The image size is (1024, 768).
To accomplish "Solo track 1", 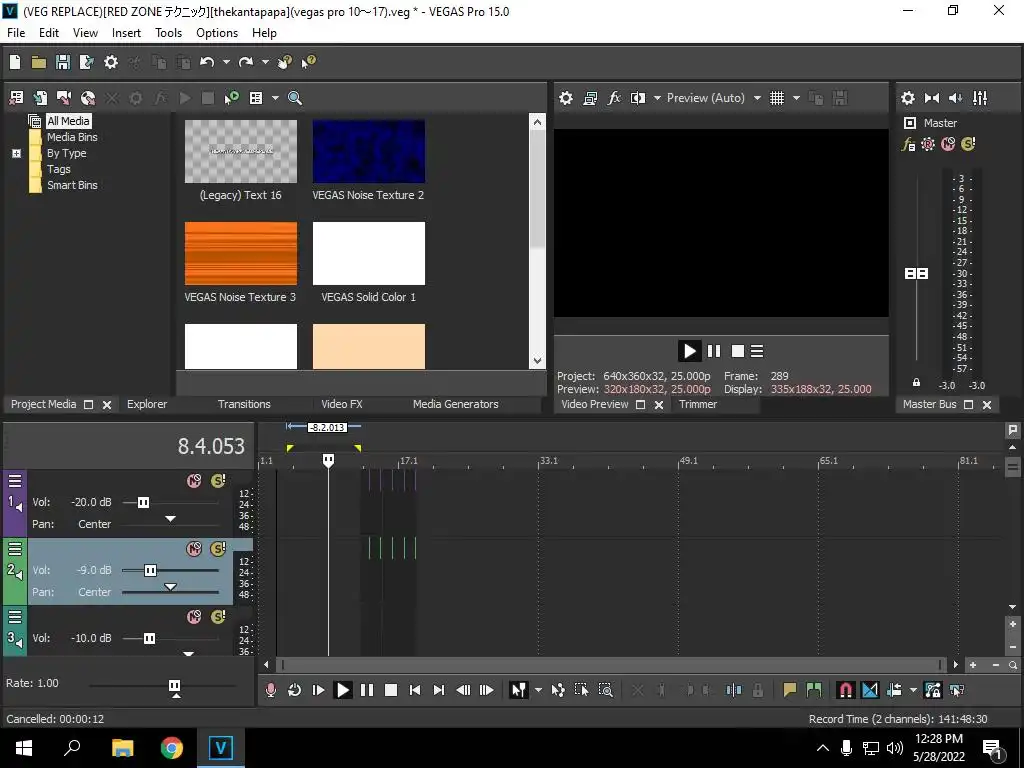I will [x=218, y=481].
